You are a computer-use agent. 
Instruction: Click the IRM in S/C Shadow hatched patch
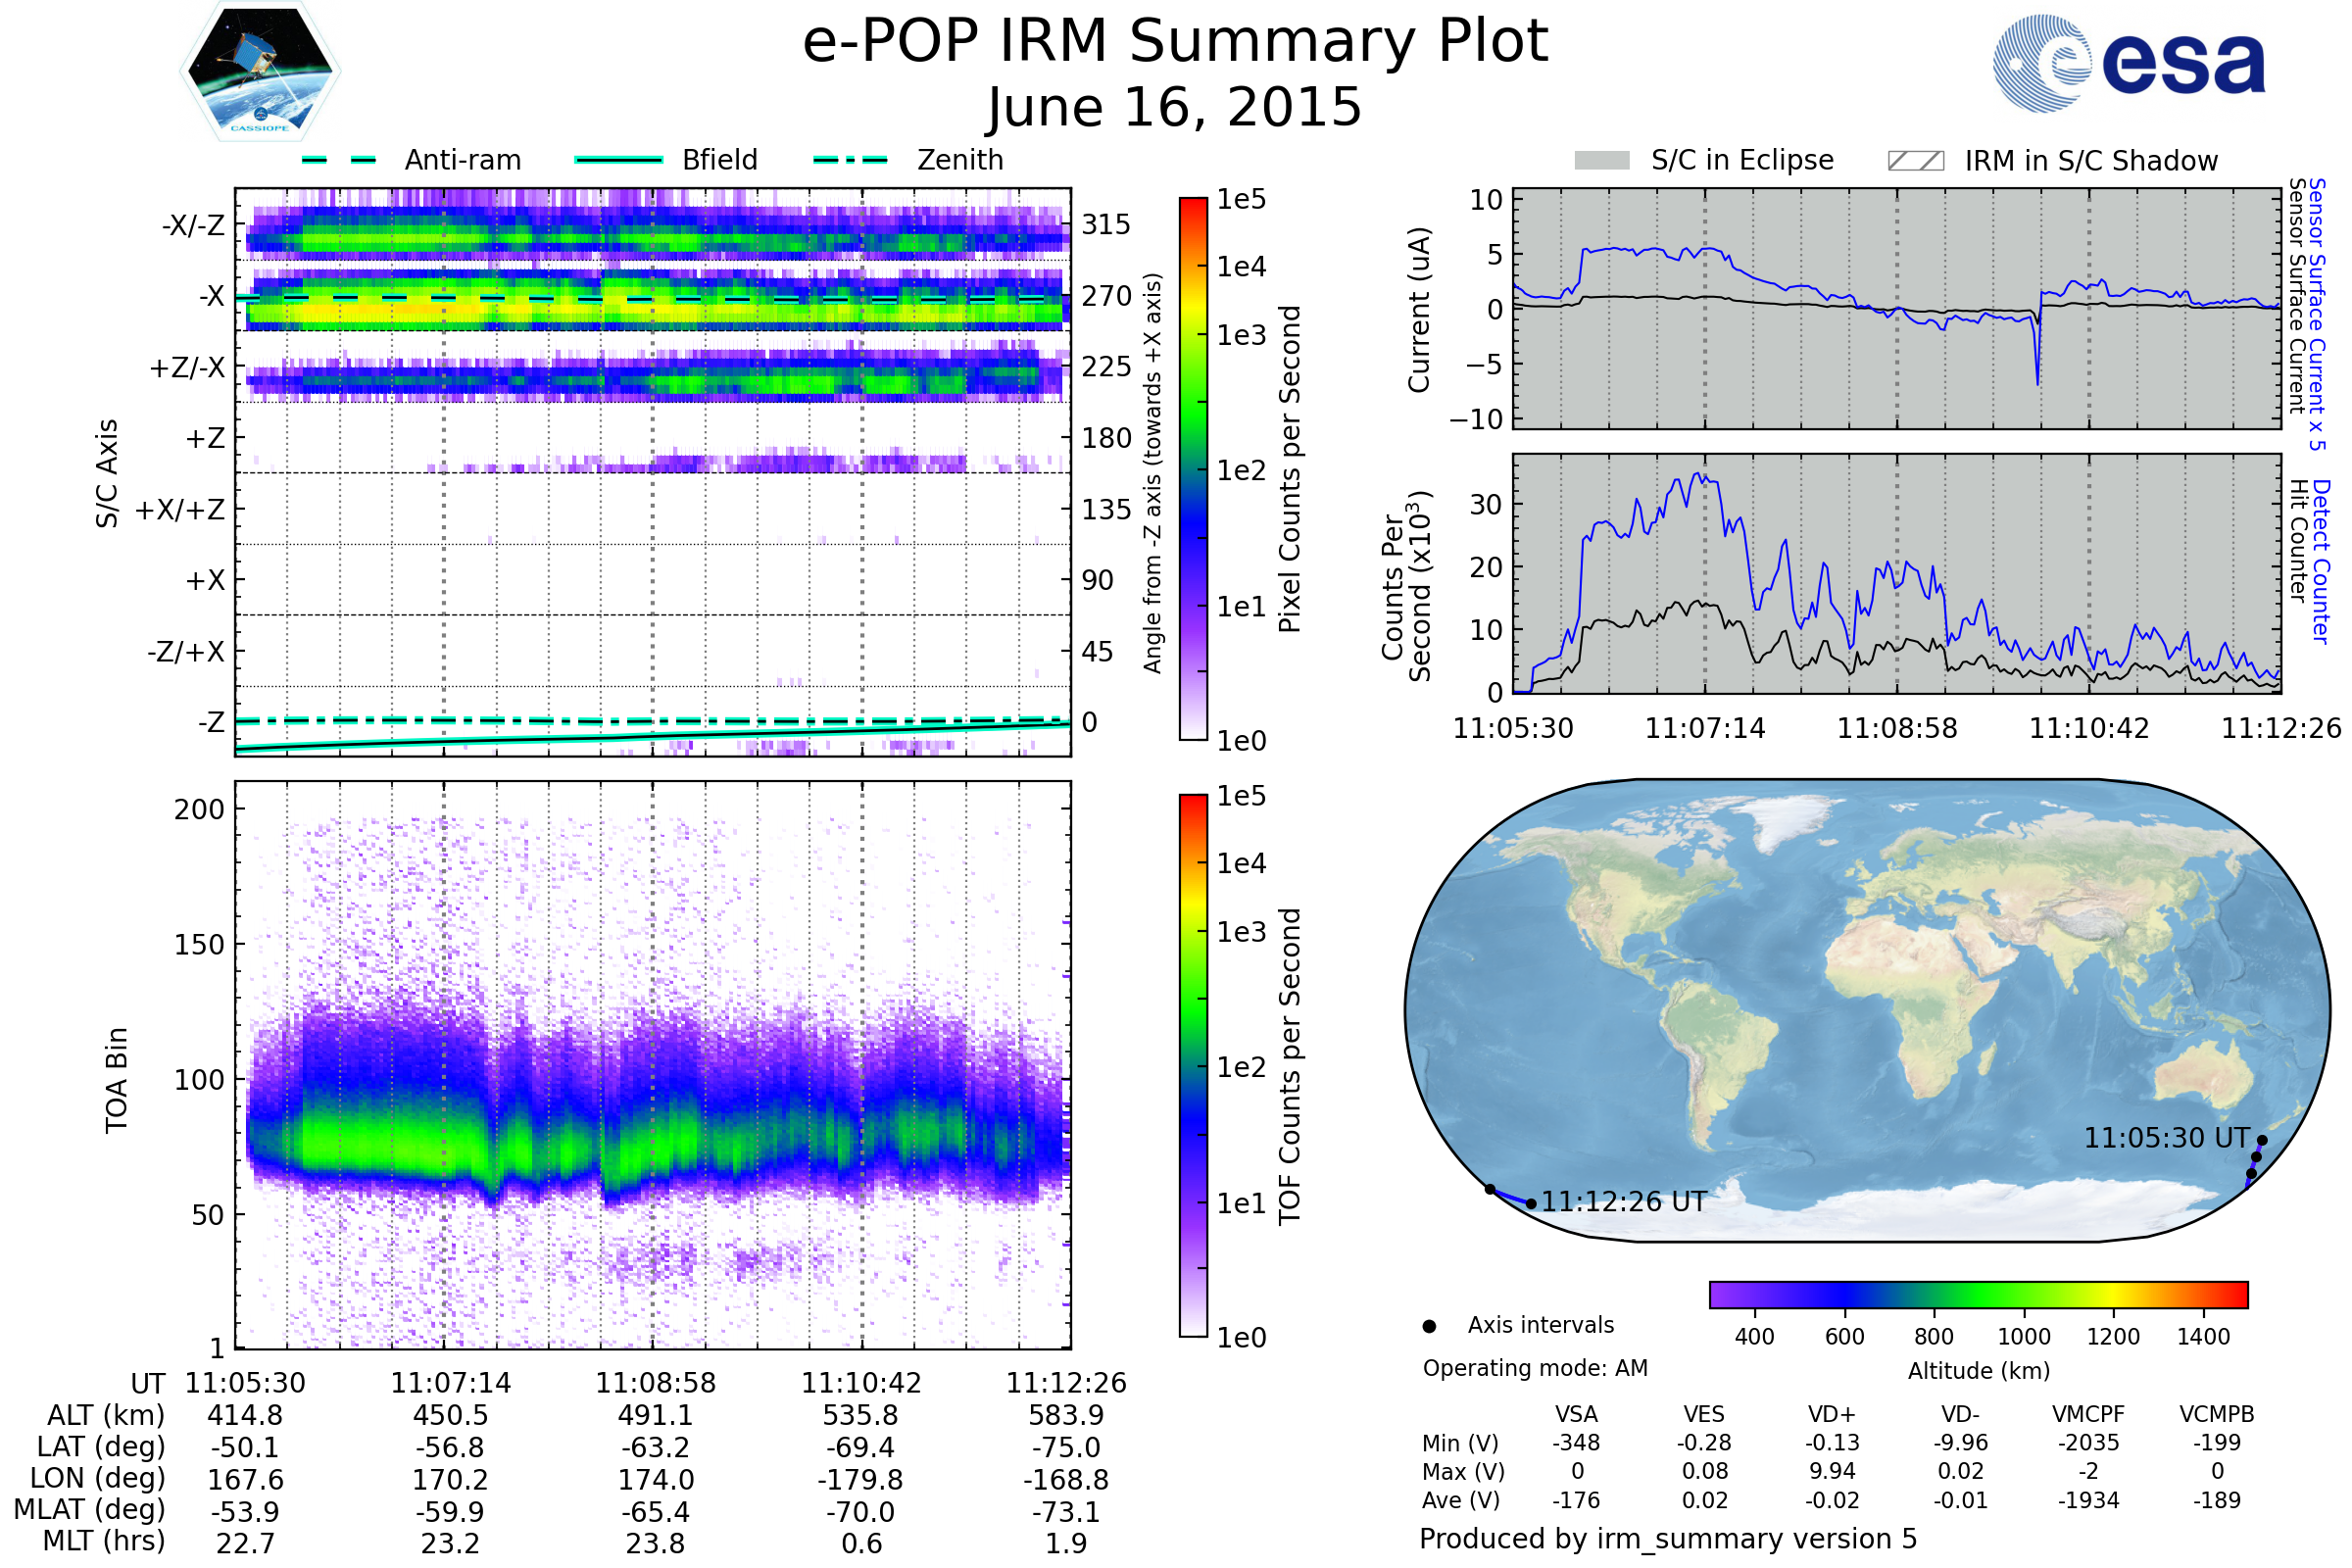[x=1915, y=161]
